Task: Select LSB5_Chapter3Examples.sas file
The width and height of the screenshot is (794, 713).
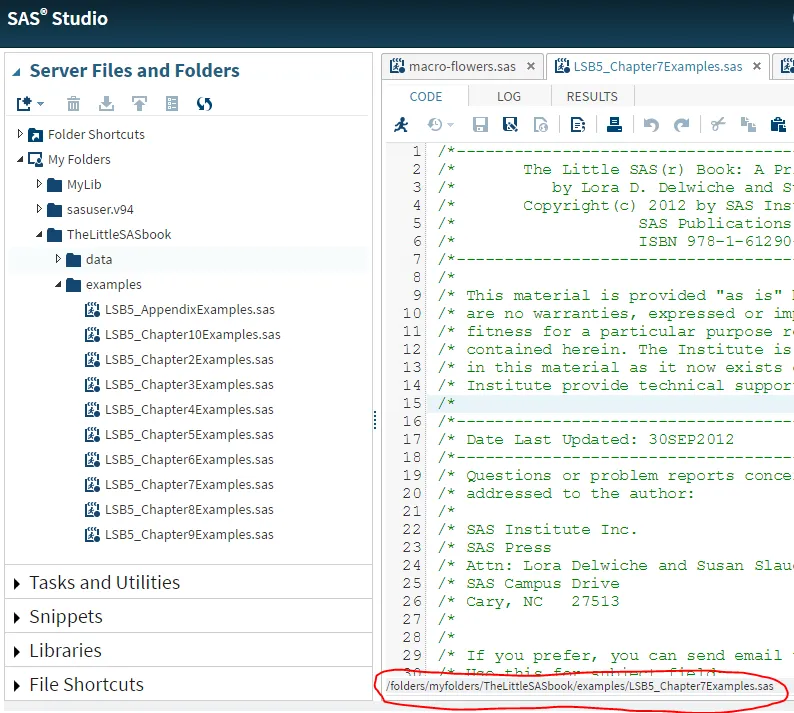Action: click(189, 384)
